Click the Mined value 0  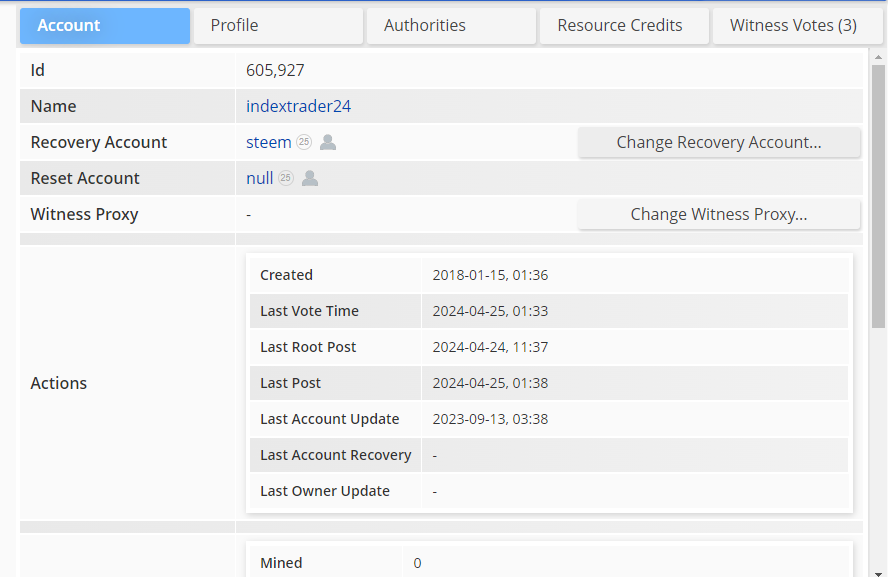pos(417,563)
